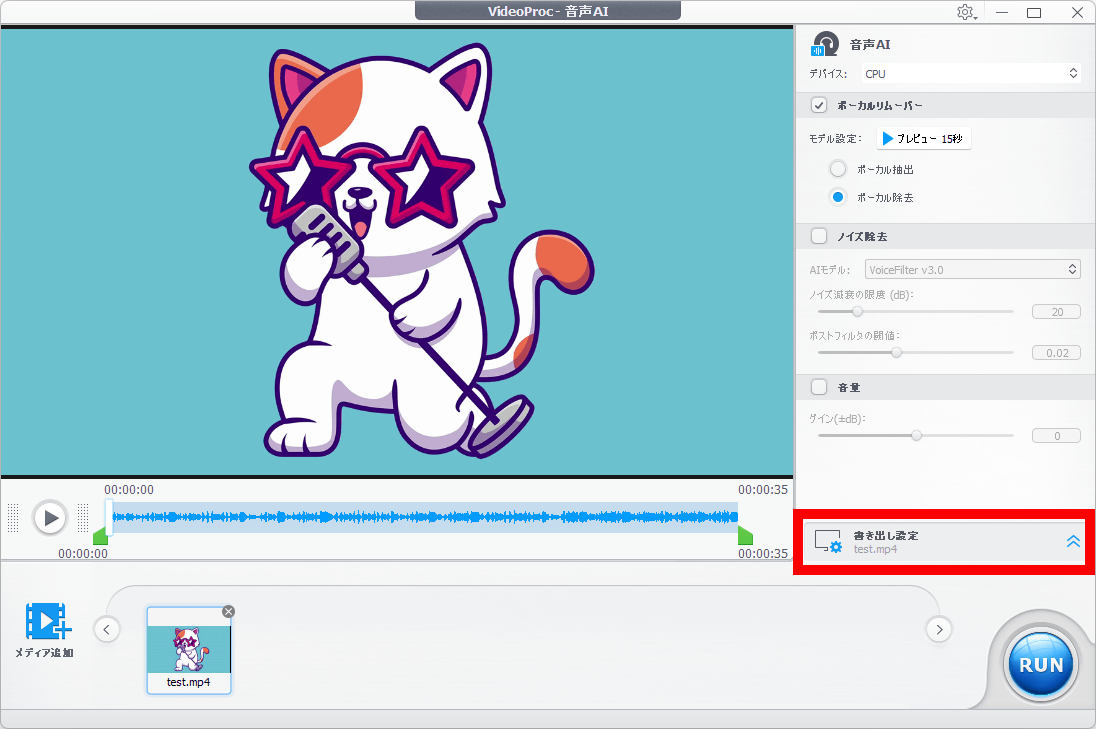Click the プレビュー 15秒 button
The image size is (1096, 729).
pyautogui.click(x=924, y=139)
